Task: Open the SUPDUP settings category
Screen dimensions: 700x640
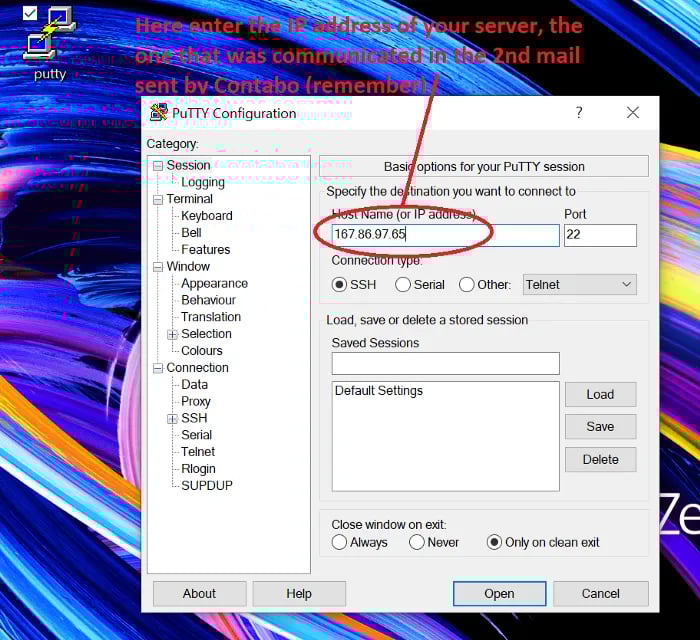Action: (207, 486)
